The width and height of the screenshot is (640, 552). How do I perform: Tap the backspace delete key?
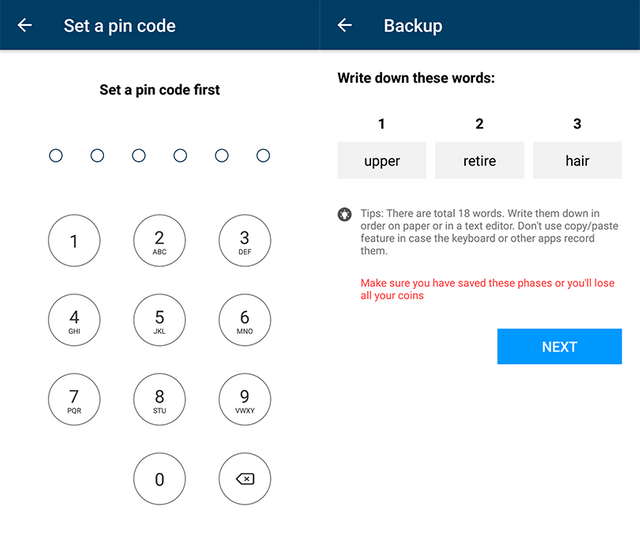245,479
